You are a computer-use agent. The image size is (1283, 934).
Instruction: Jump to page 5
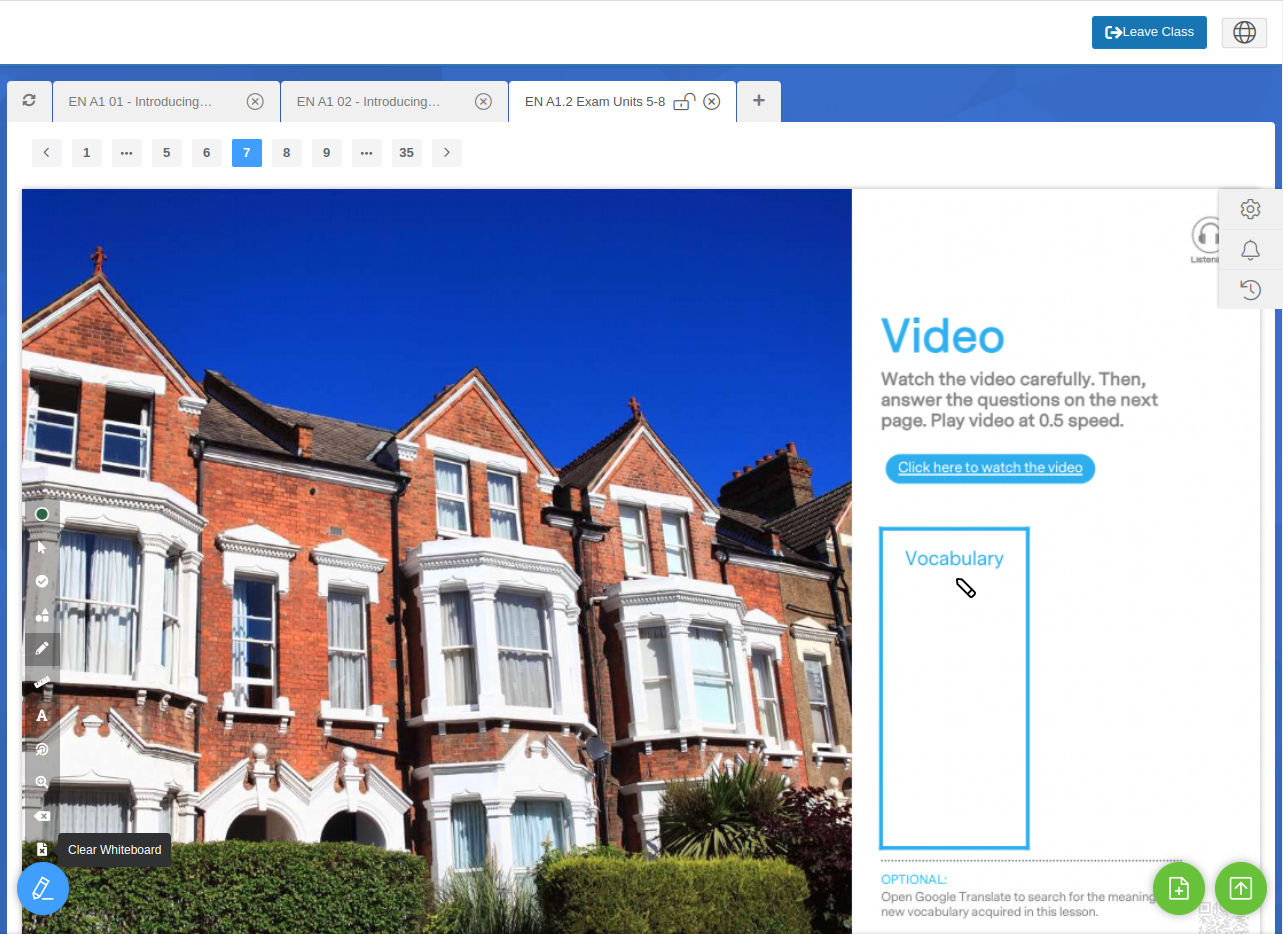click(x=167, y=153)
